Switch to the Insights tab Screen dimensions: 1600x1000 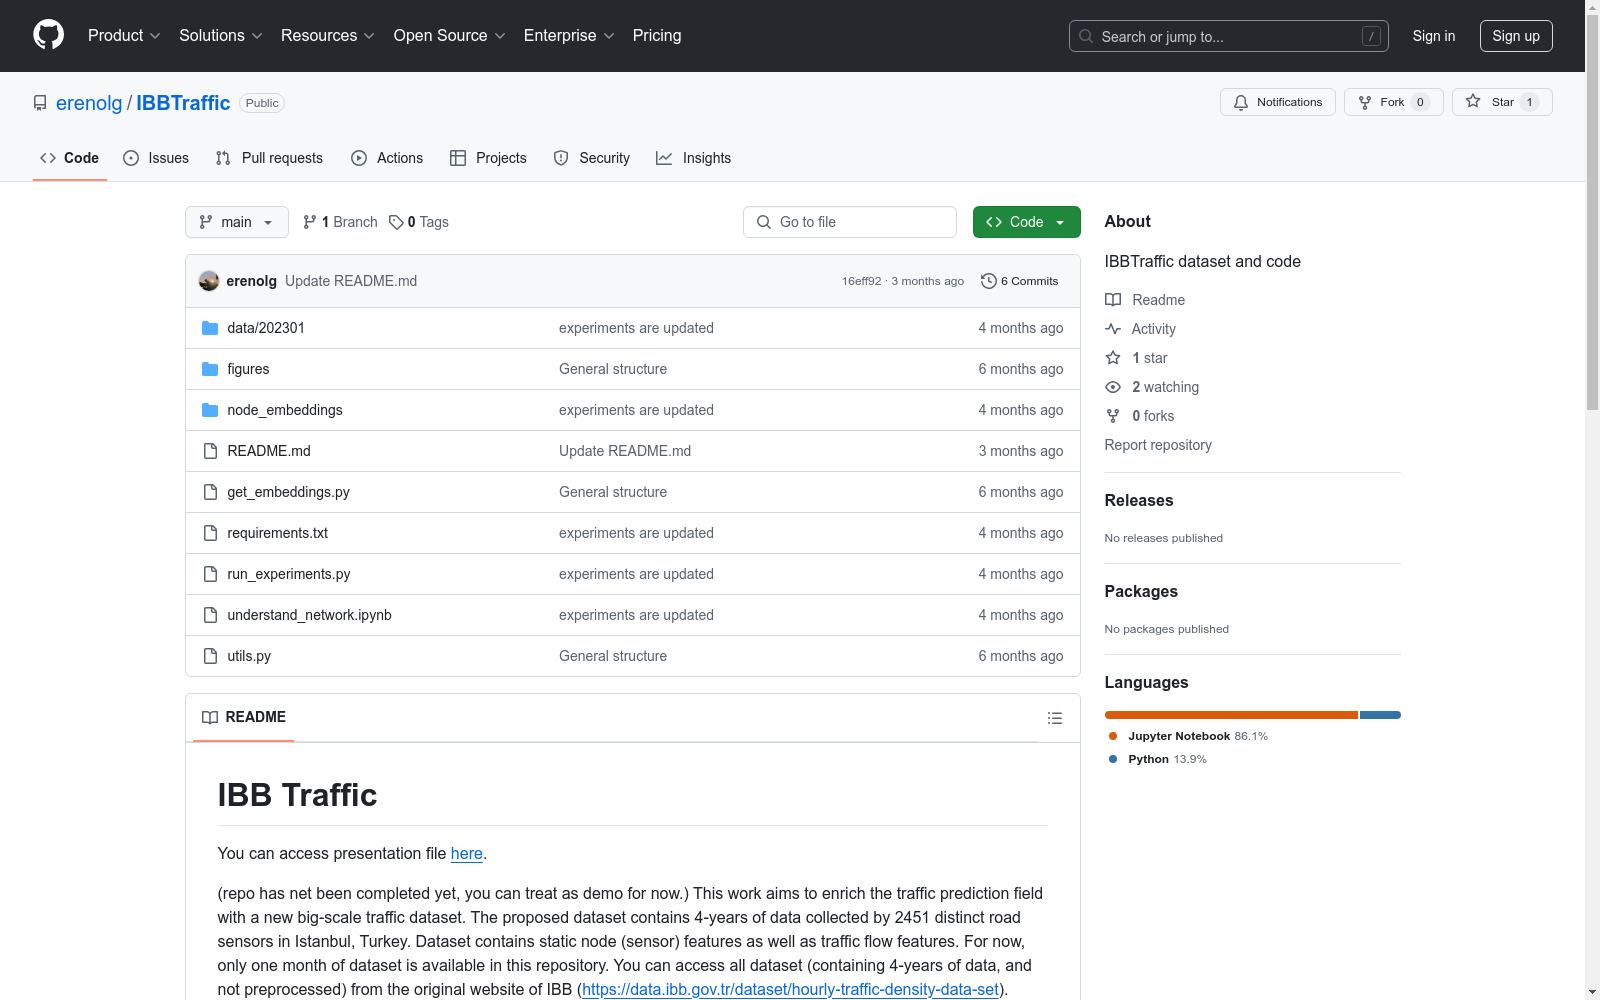point(694,158)
